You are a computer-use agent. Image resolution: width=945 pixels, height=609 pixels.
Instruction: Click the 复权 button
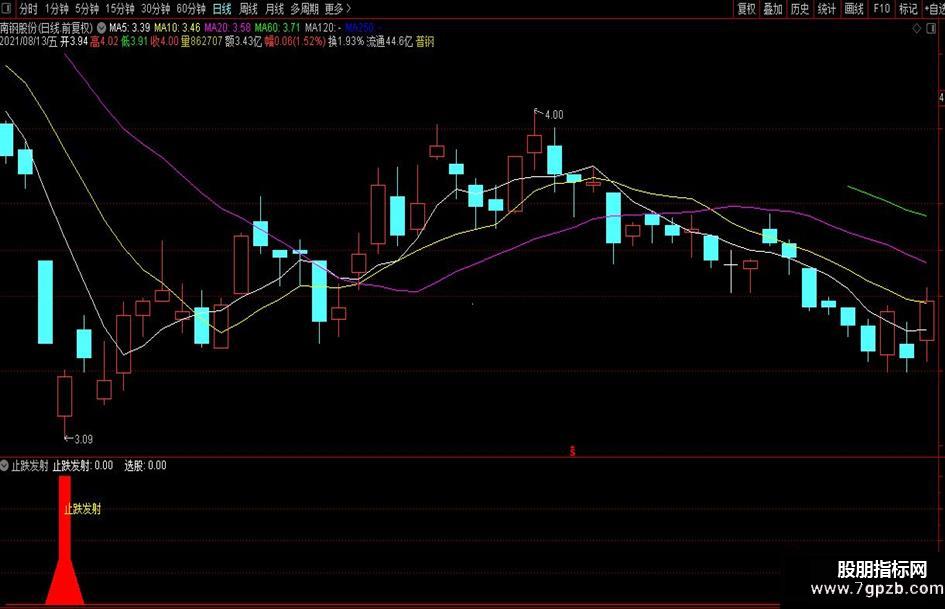coord(746,8)
